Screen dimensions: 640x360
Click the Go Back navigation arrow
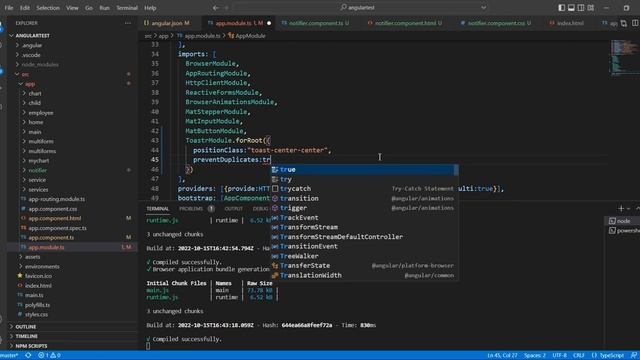216,8
